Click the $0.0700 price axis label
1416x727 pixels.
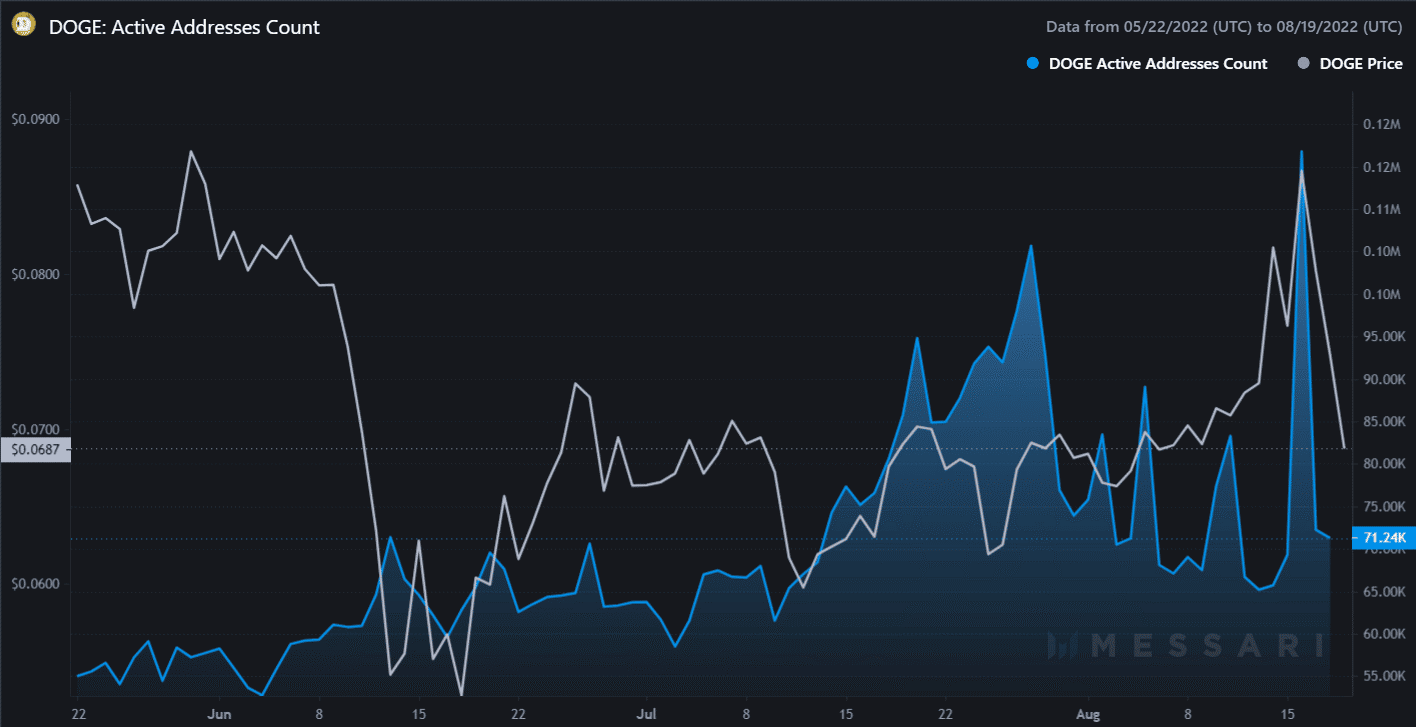pos(36,428)
